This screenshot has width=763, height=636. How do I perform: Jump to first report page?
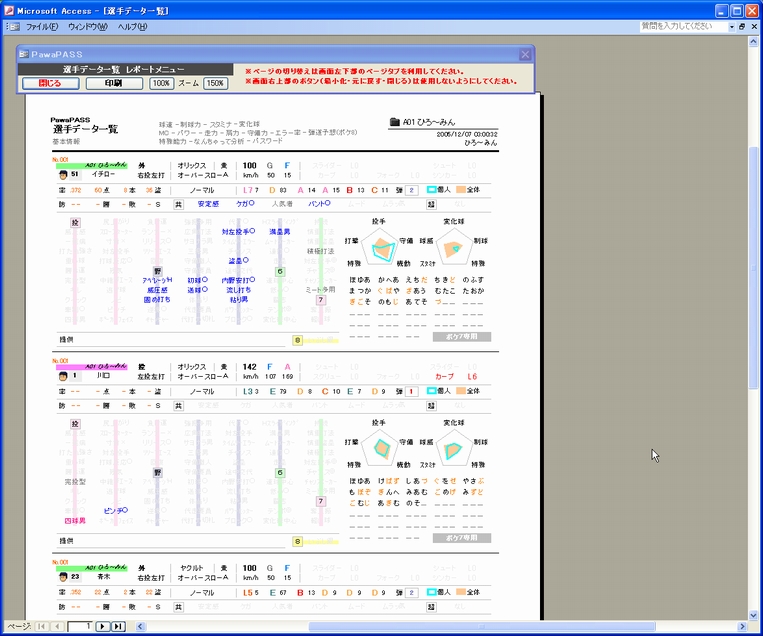tap(42, 626)
